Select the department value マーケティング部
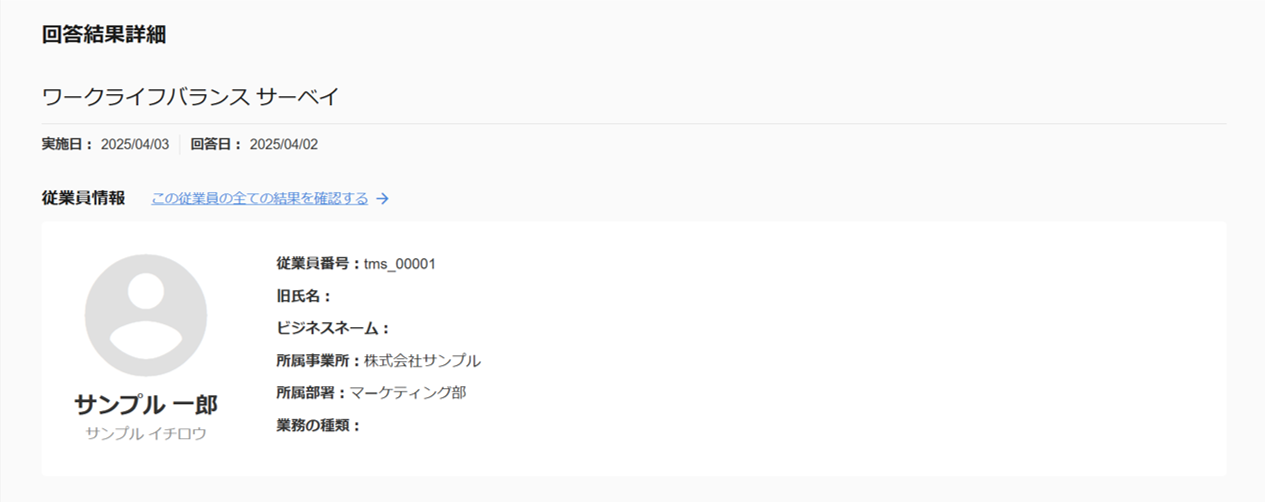1265x502 pixels. pos(408,393)
